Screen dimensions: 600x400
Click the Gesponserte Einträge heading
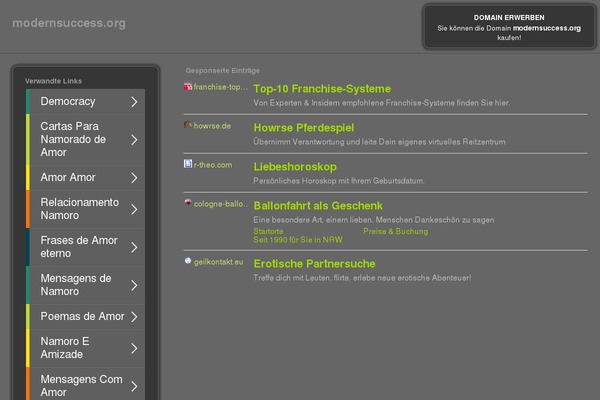pos(223,70)
